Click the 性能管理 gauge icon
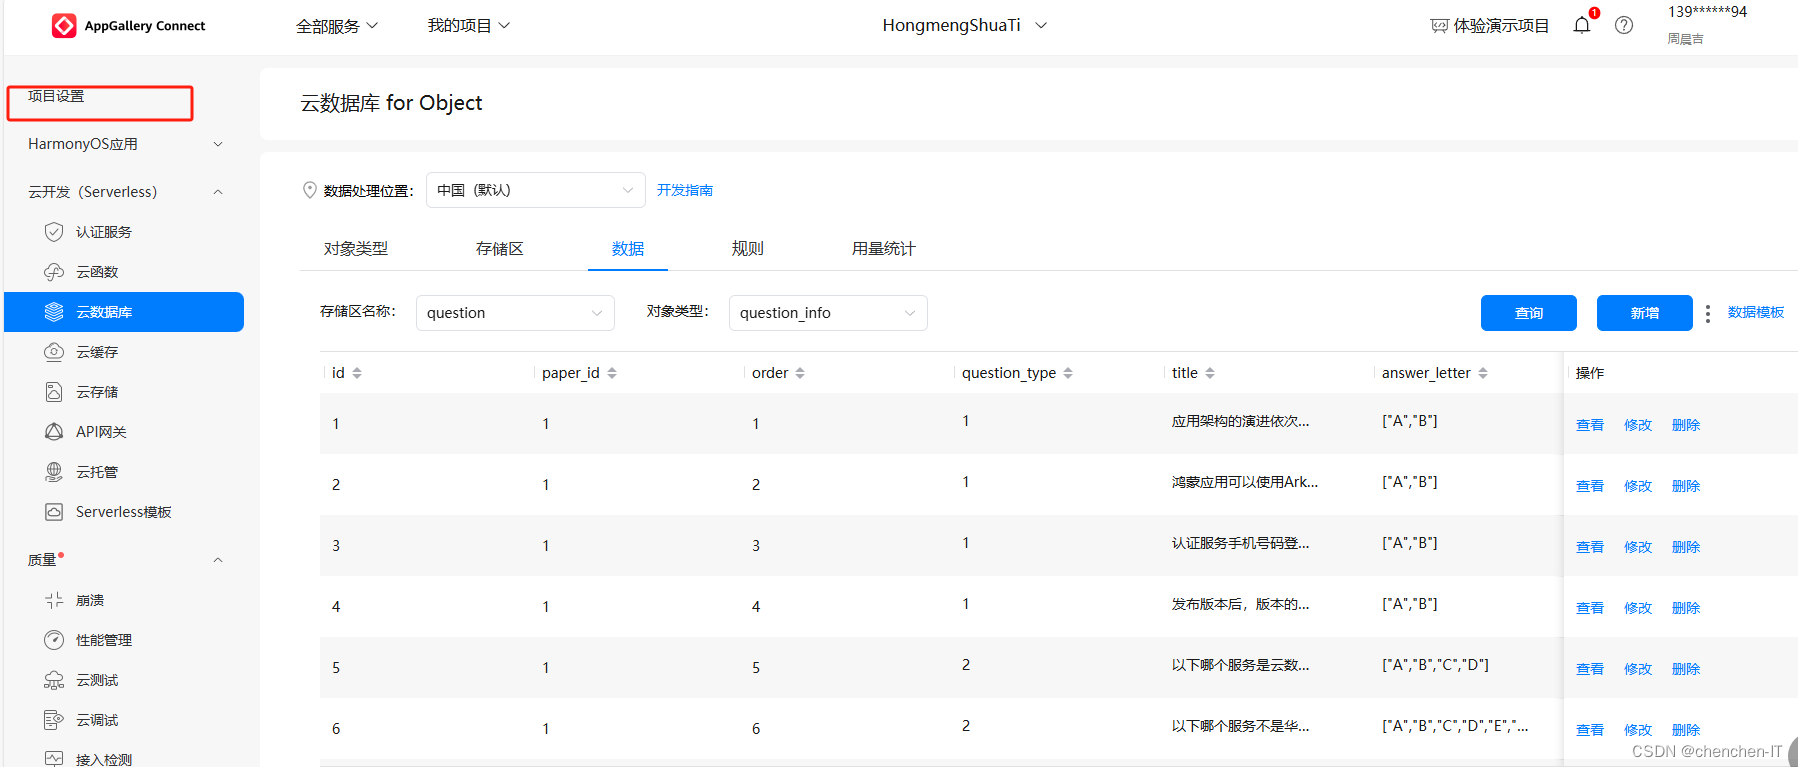This screenshot has height=767, width=1798. (54, 640)
